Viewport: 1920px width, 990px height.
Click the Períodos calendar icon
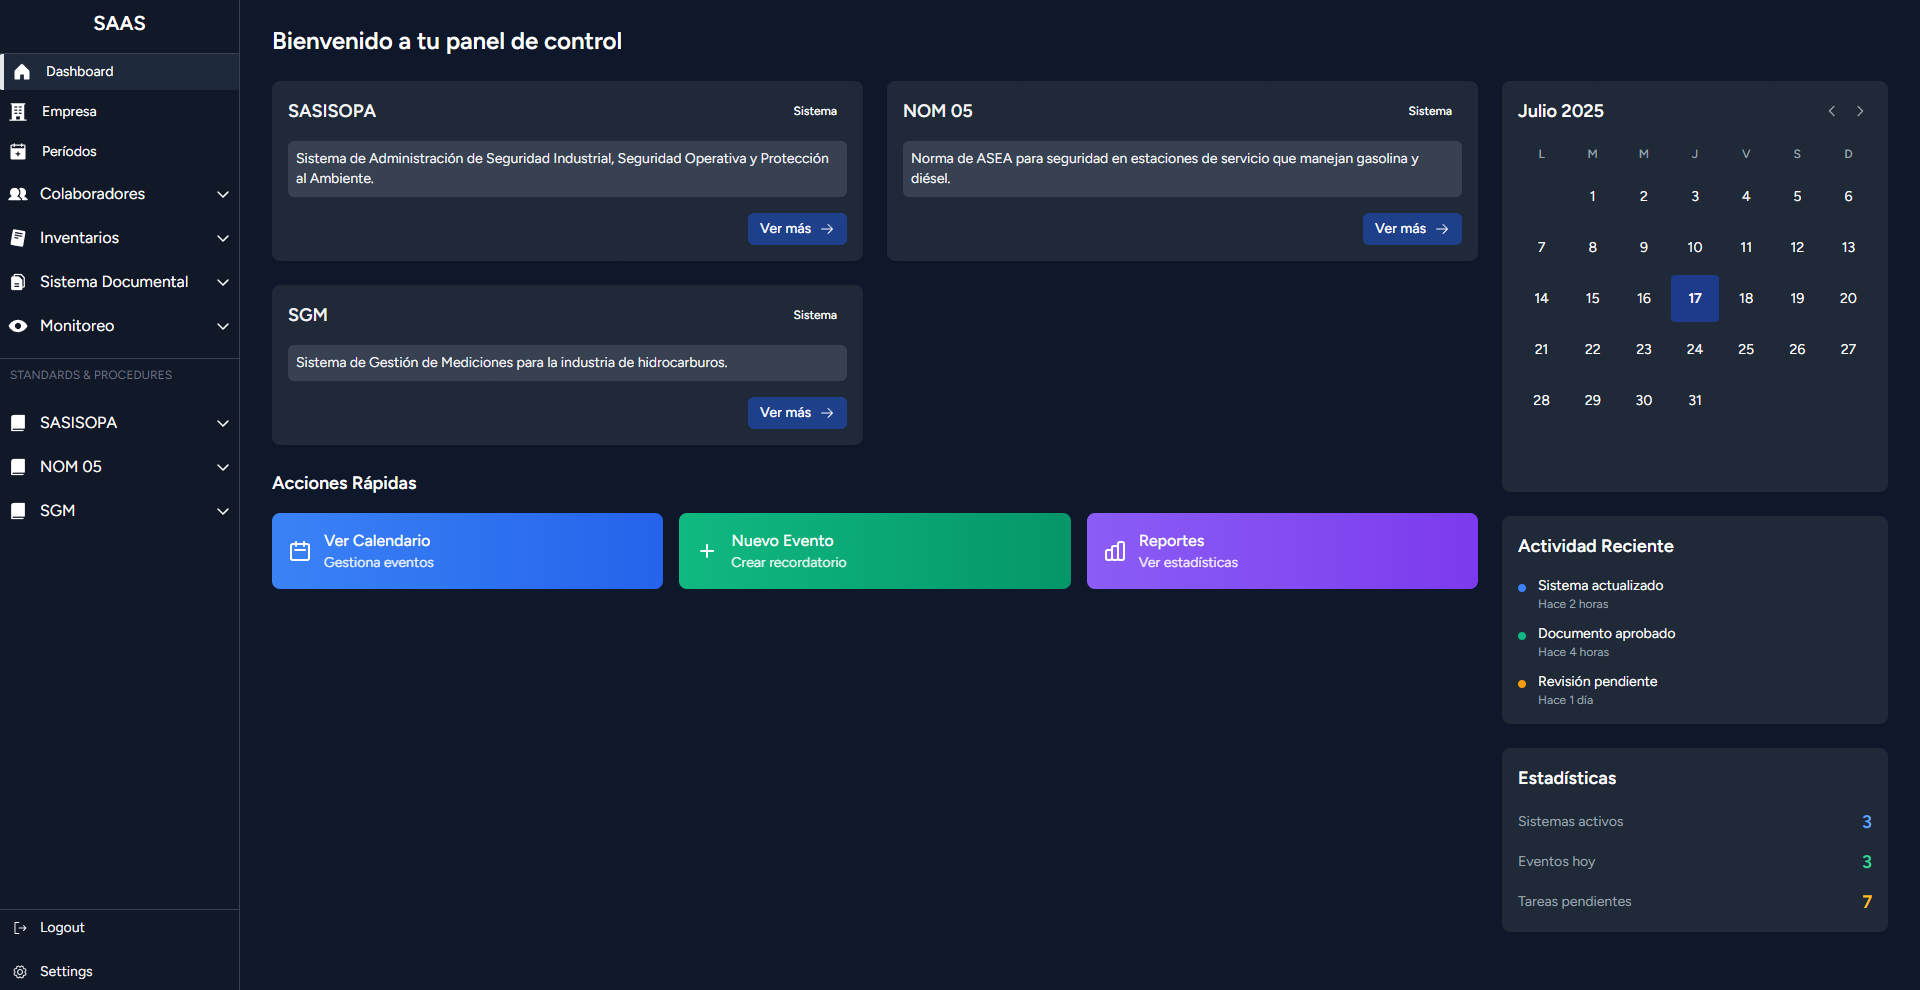(x=18, y=152)
